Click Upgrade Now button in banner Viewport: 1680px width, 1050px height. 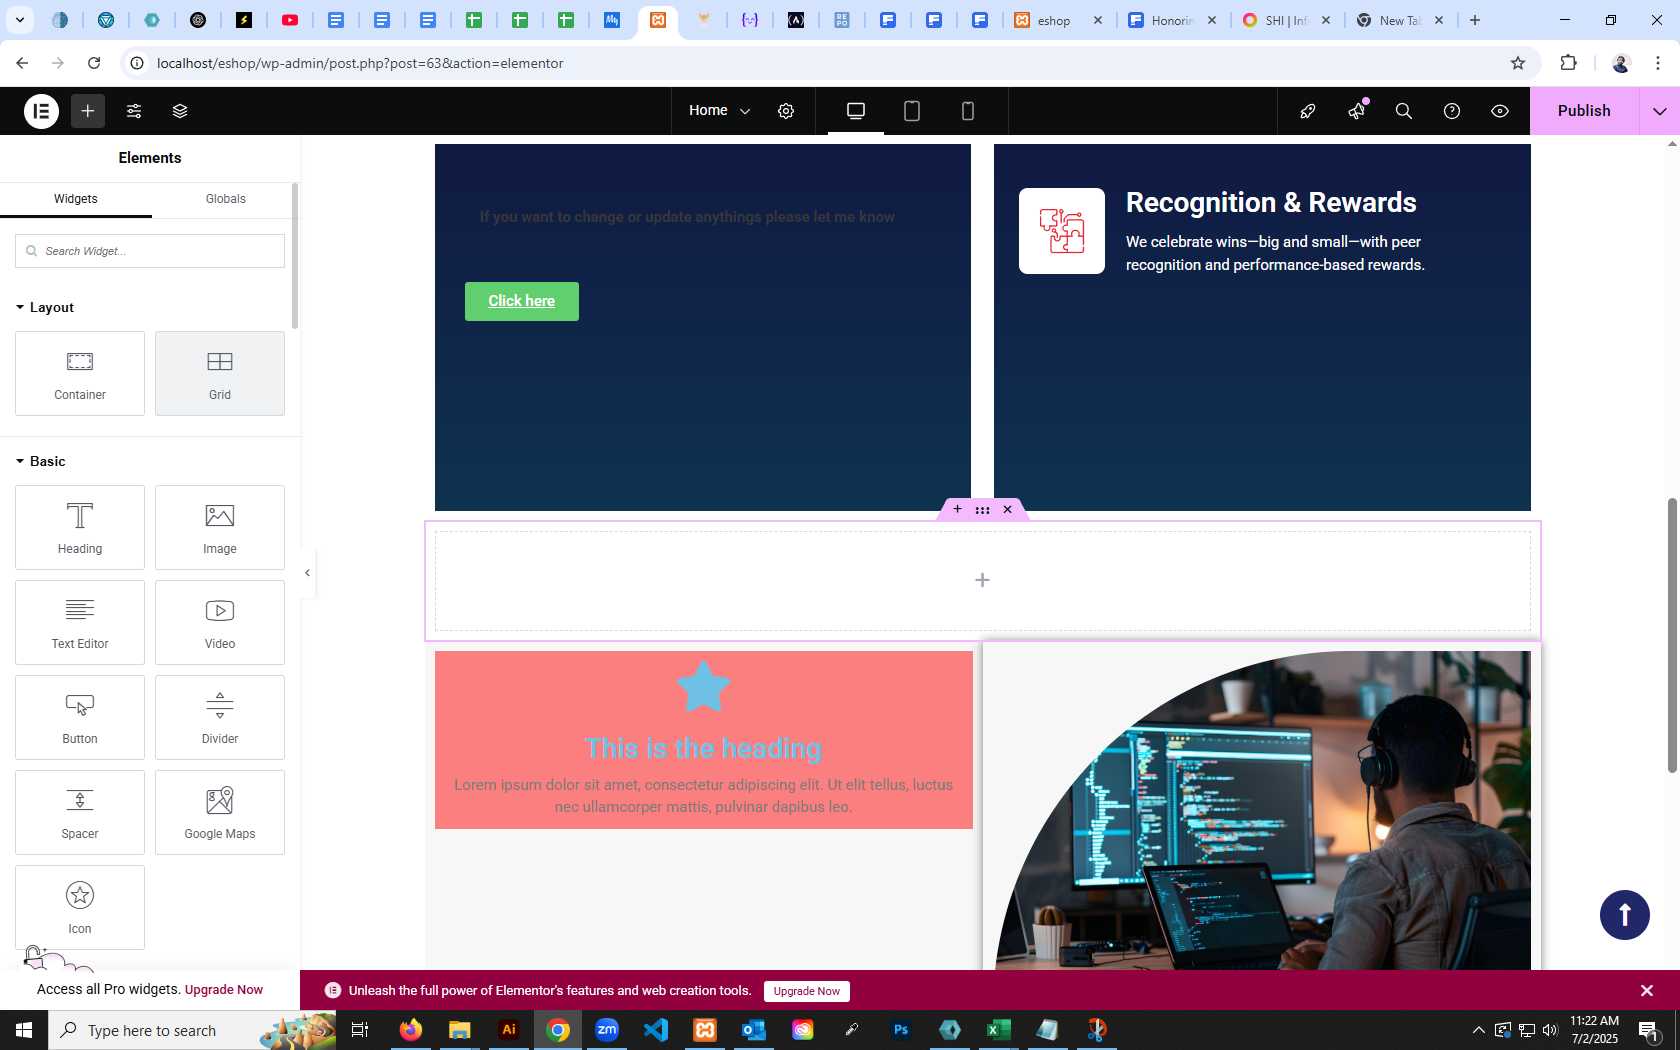[x=807, y=991]
